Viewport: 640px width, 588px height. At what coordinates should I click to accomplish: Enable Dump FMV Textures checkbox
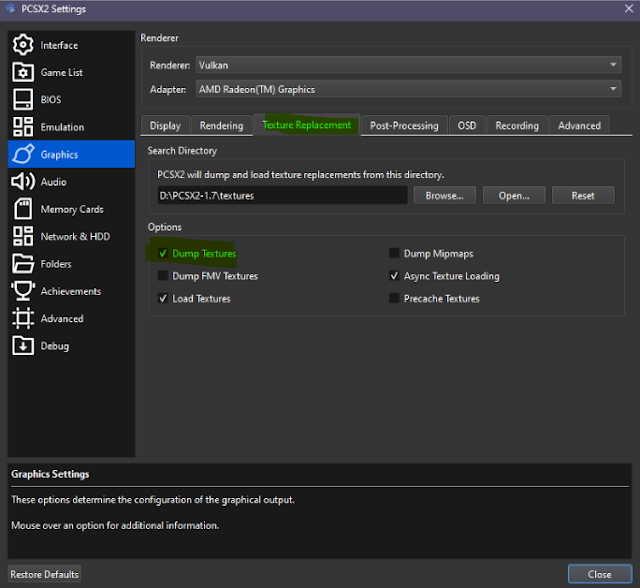[x=163, y=276]
